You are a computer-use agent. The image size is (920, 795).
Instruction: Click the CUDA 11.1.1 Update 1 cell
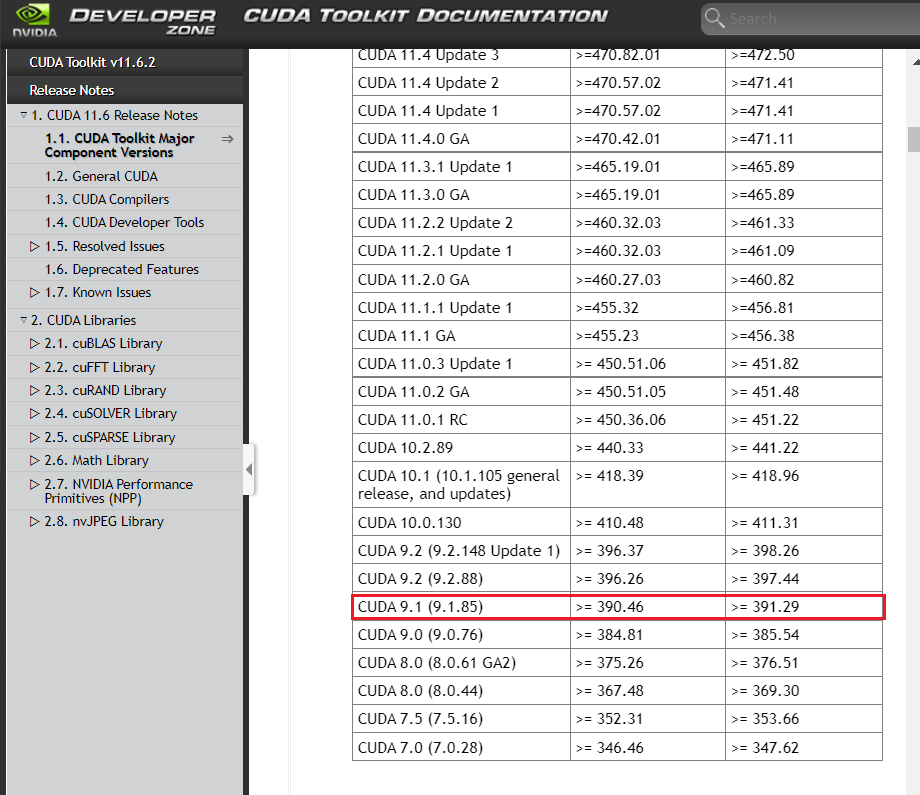[x=461, y=307]
